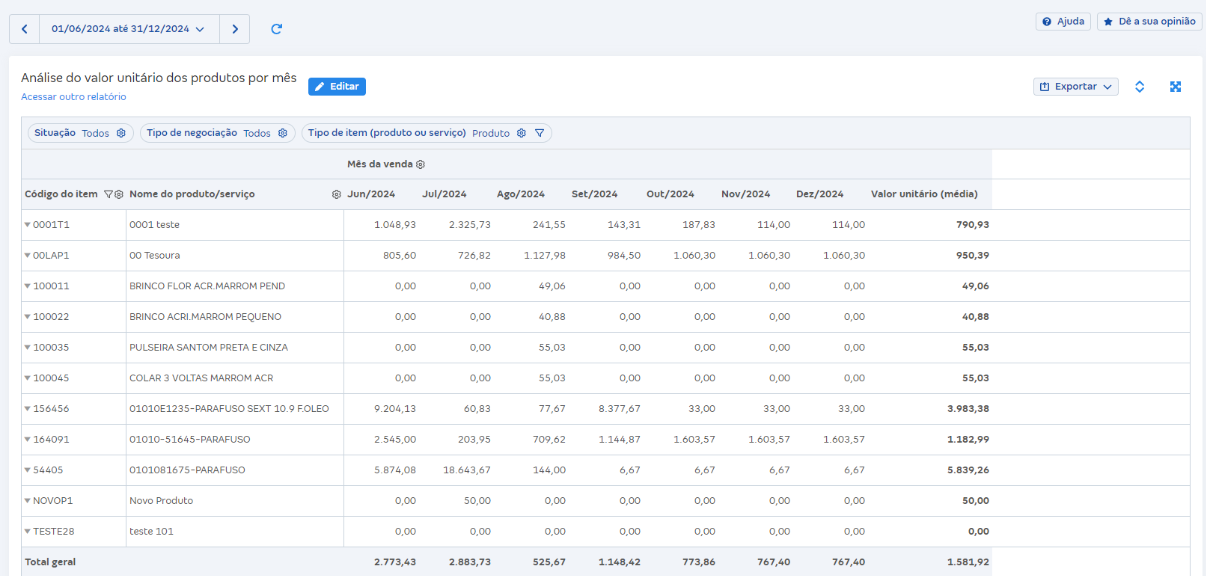Click the expand/collapse all rows icon

[x=1139, y=87]
